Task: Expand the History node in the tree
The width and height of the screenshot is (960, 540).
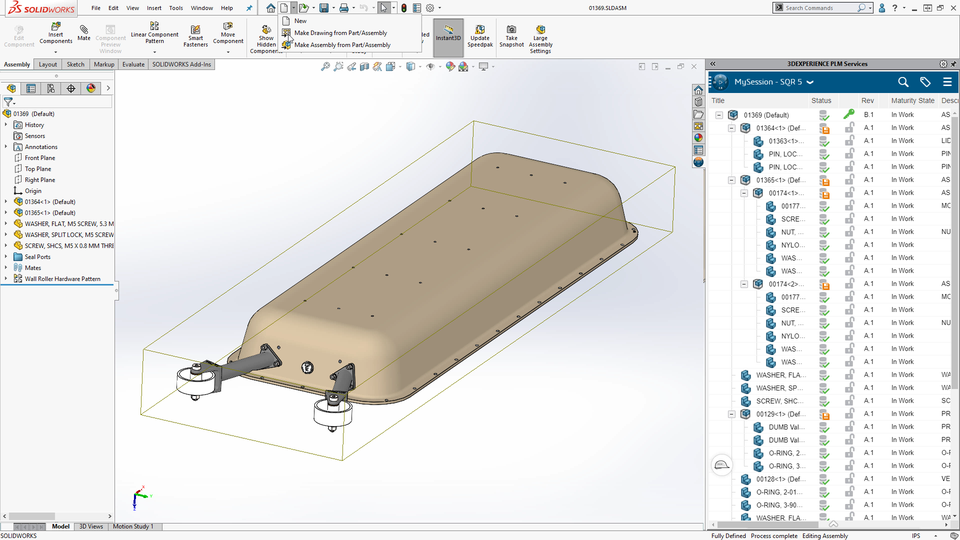Action: pos(6,124)
